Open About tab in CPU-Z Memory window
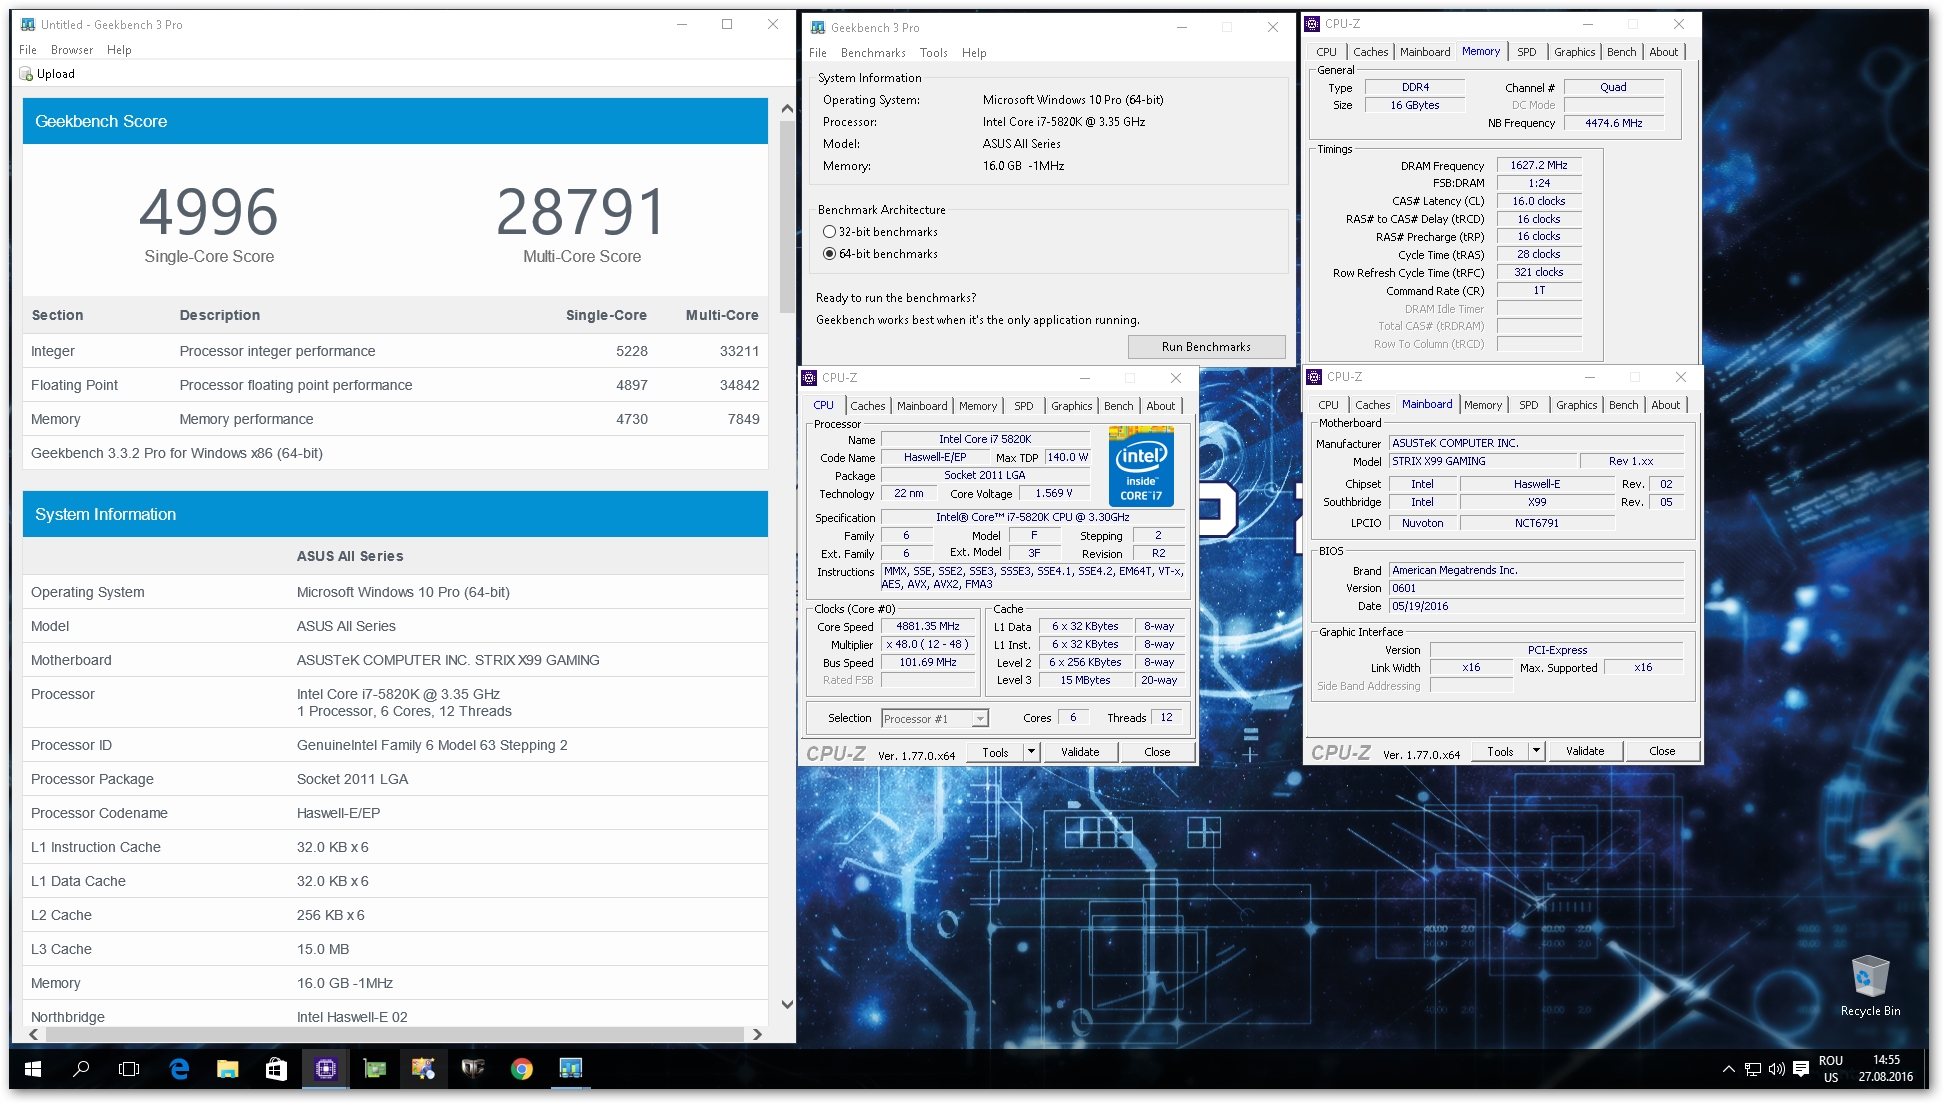The height and width of the screenshot is (1103, 1943). coord(1664,52)
